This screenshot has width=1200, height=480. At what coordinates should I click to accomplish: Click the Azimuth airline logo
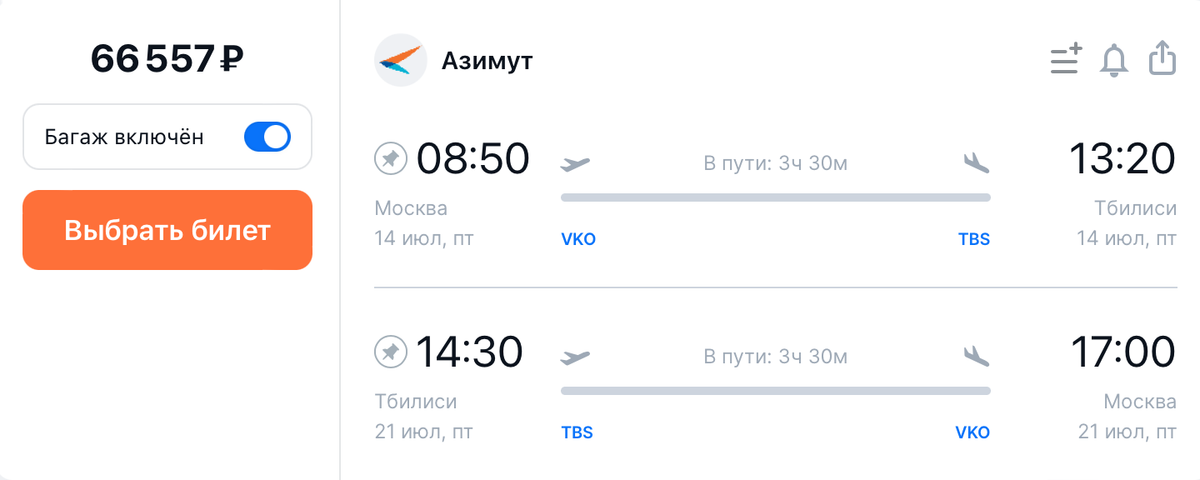click(400, 61)
